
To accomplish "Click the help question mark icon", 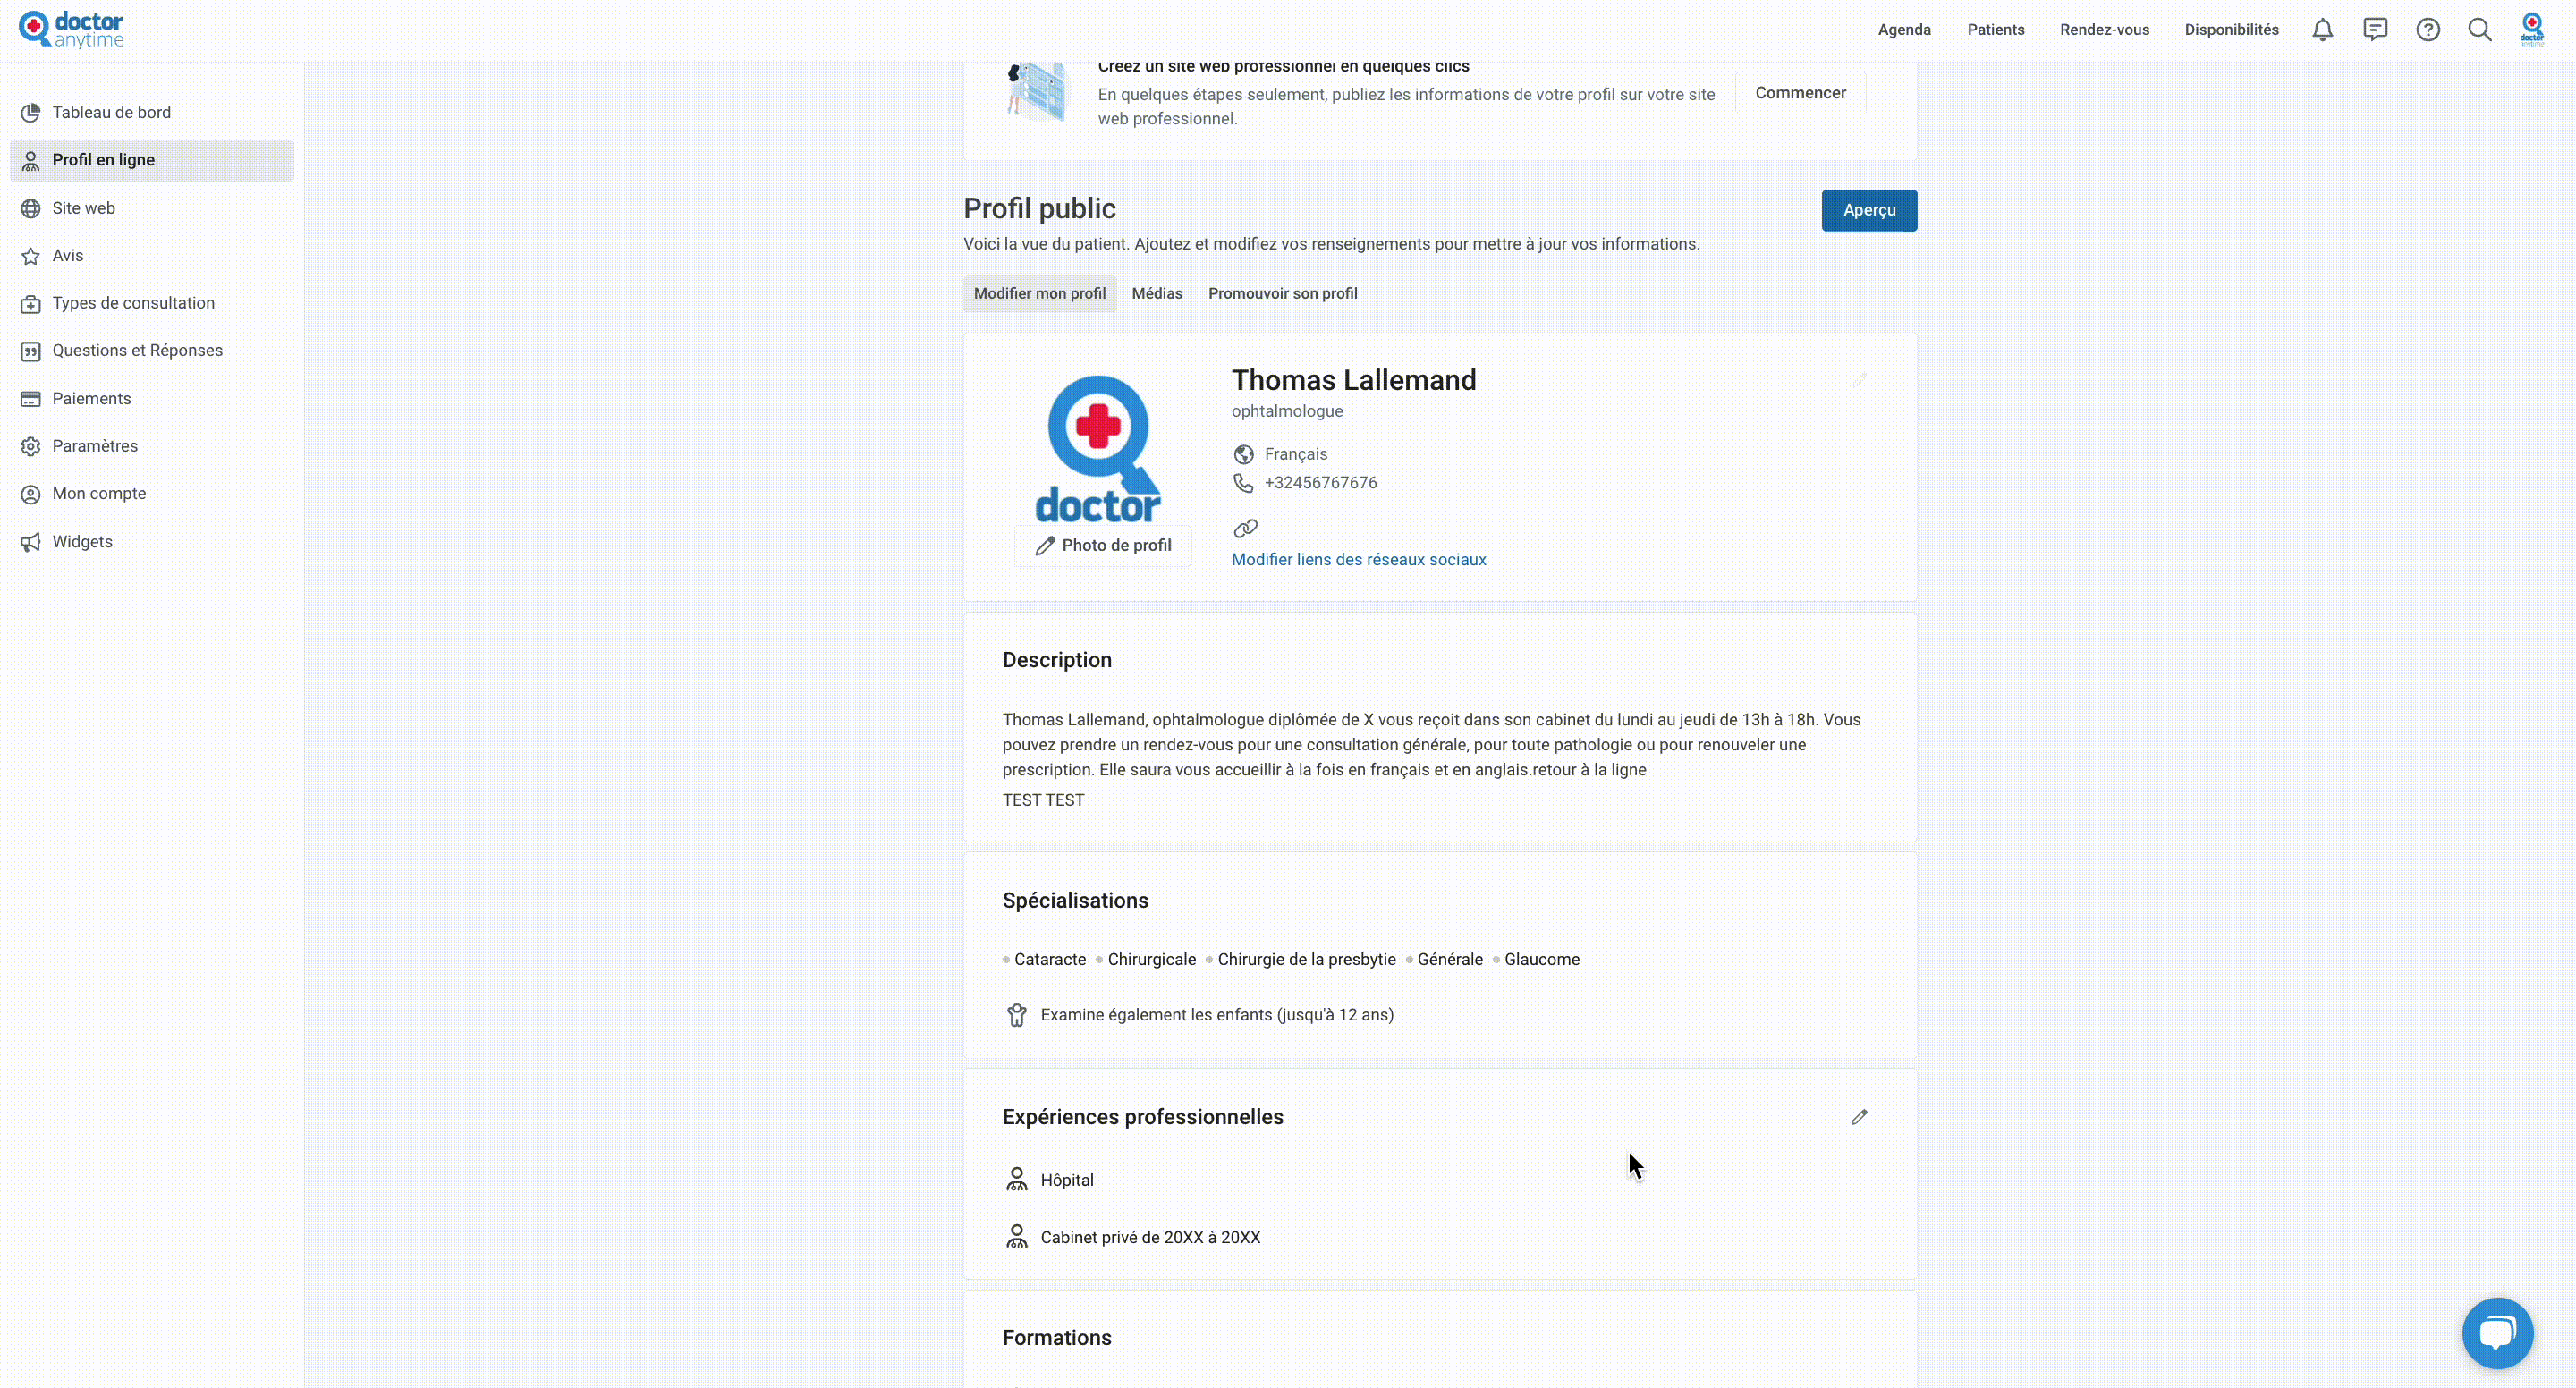I will pos(2428,30).
